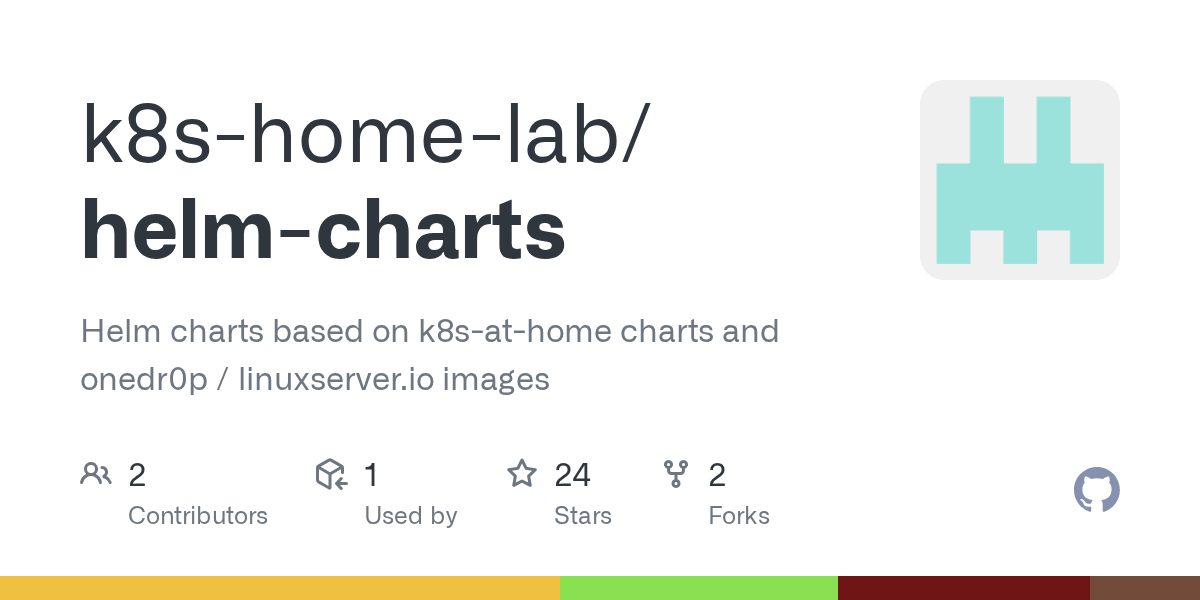Click the Used by package icon
Viewport: 1200px width, 600px height.
point(331,474)
